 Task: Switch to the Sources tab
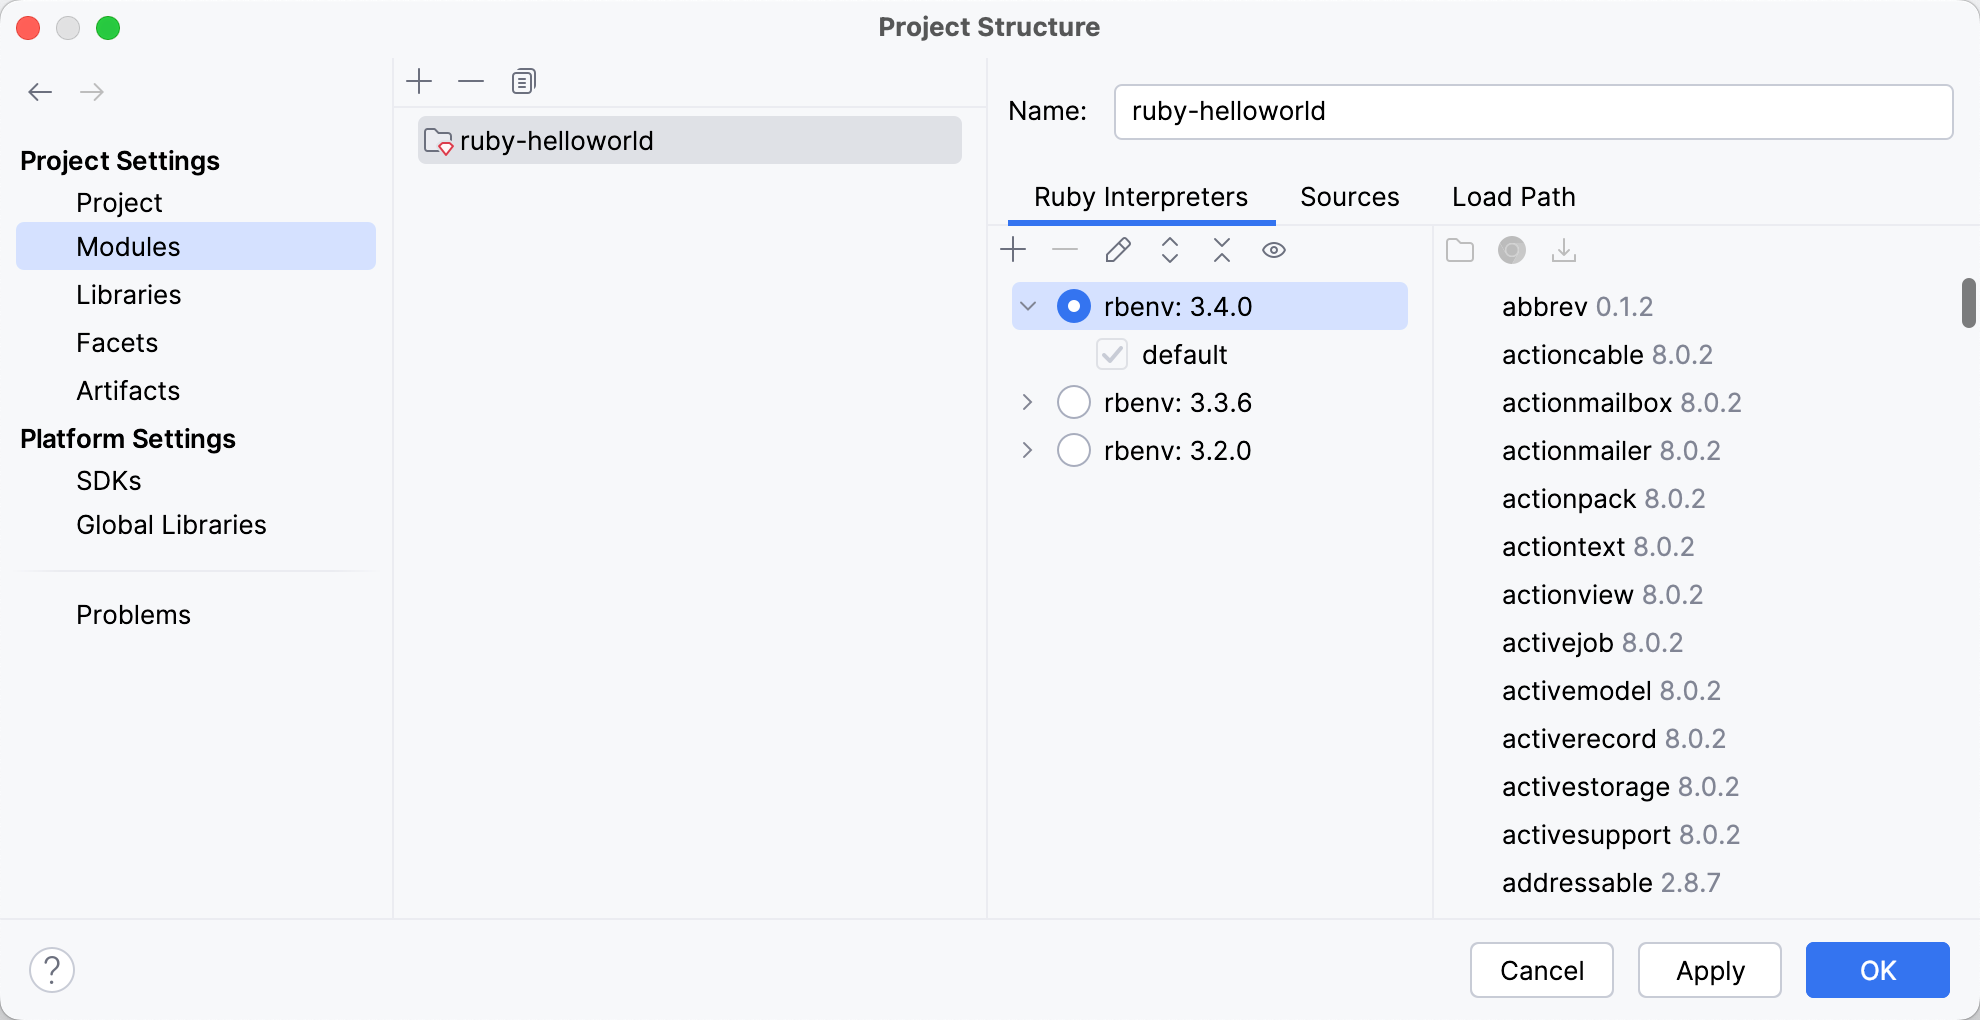[1349, 197]
